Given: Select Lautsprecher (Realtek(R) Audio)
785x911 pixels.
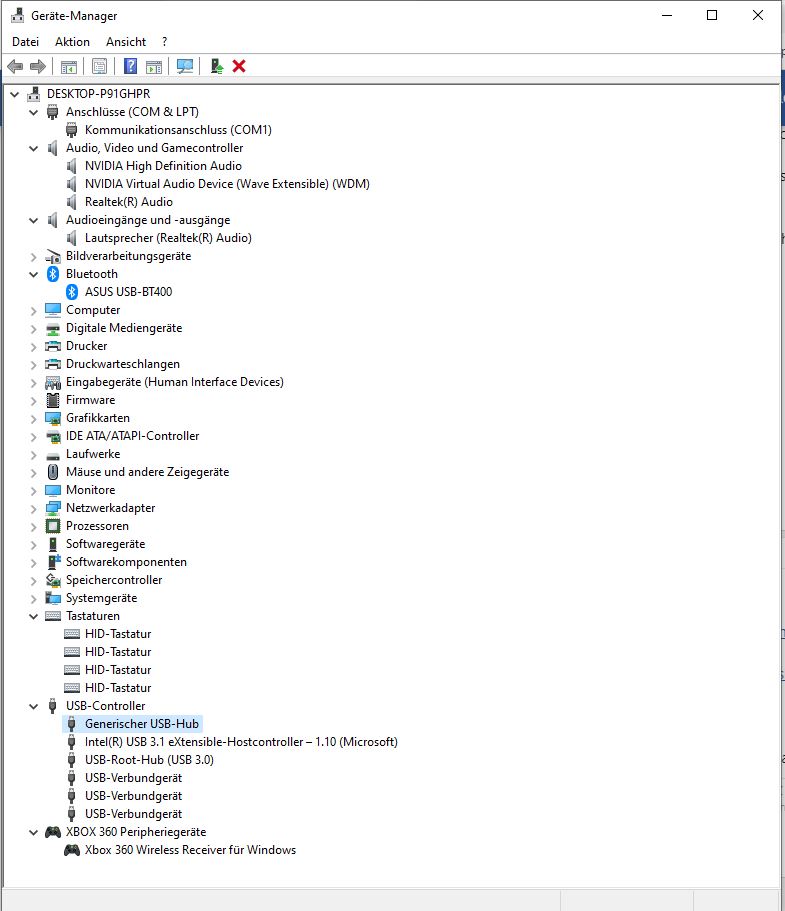Looking at the screenshot, I should 169,238.
